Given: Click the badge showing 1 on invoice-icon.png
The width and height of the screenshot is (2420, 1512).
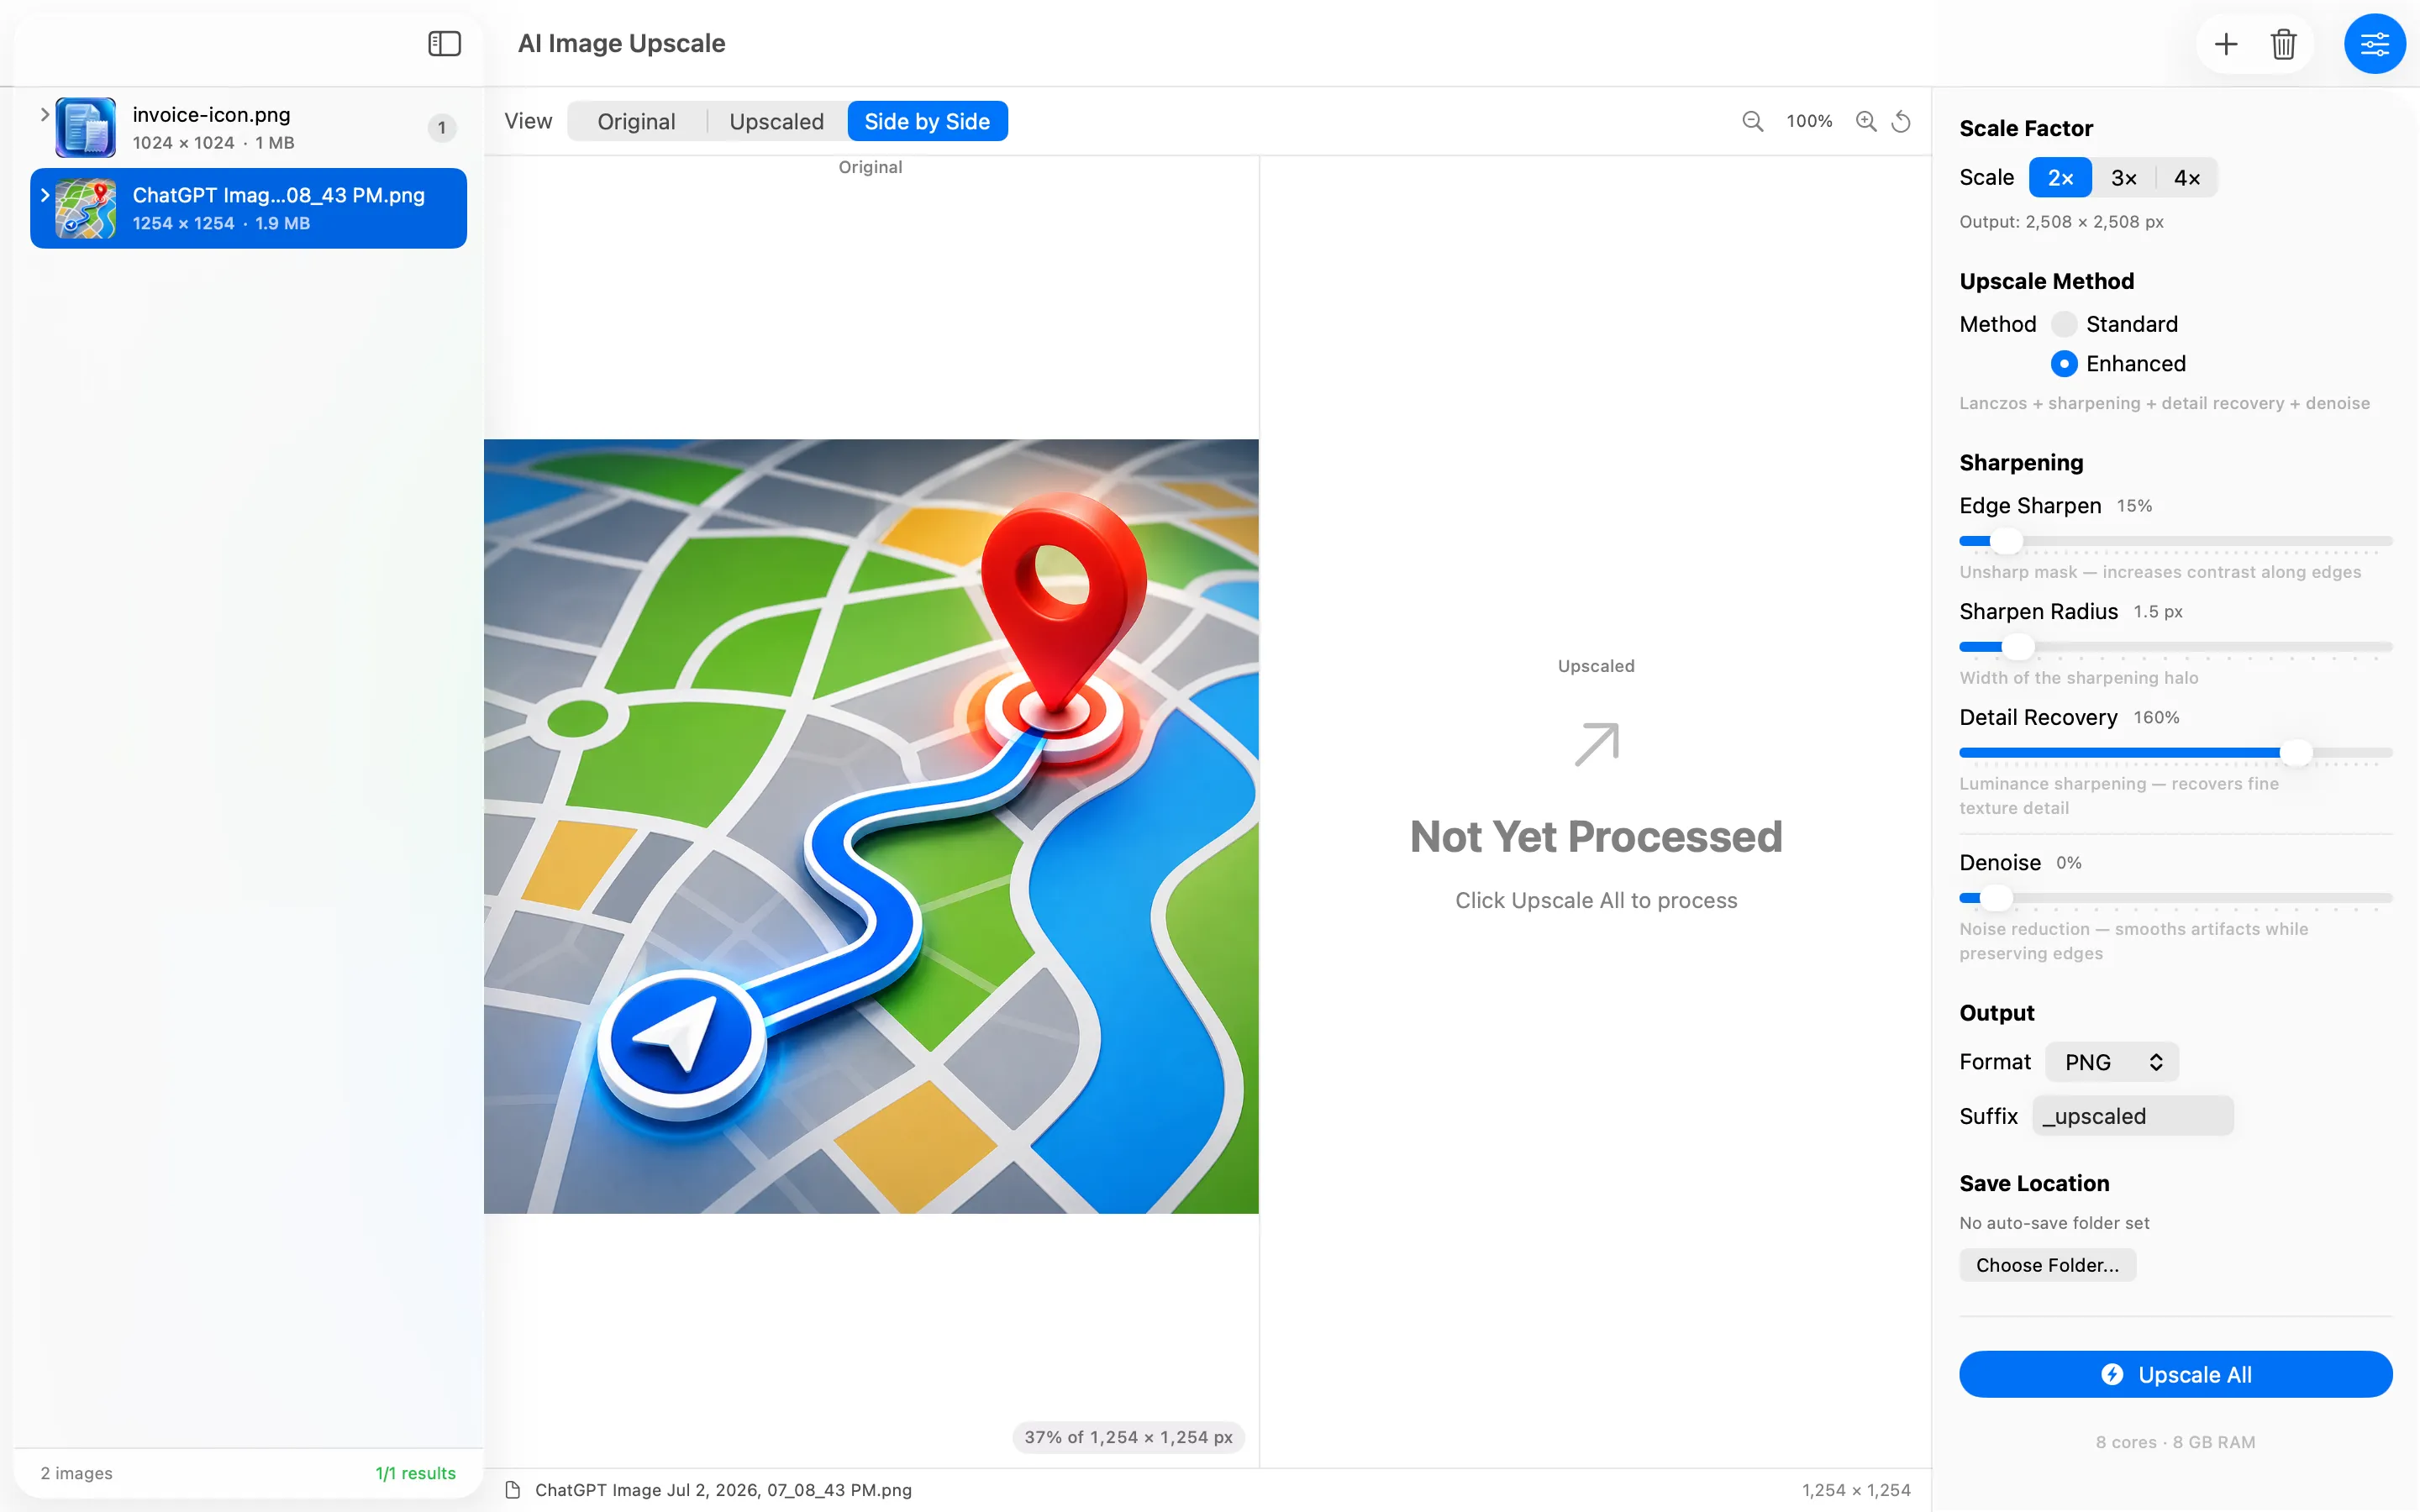Looking at the screenshot, I should tap(442, 128).
